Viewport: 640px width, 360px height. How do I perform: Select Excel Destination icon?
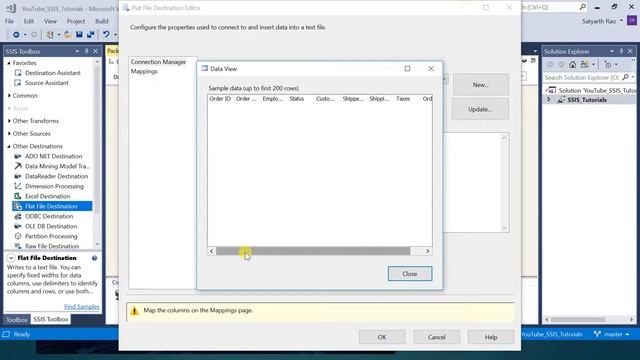click(18, 196)
